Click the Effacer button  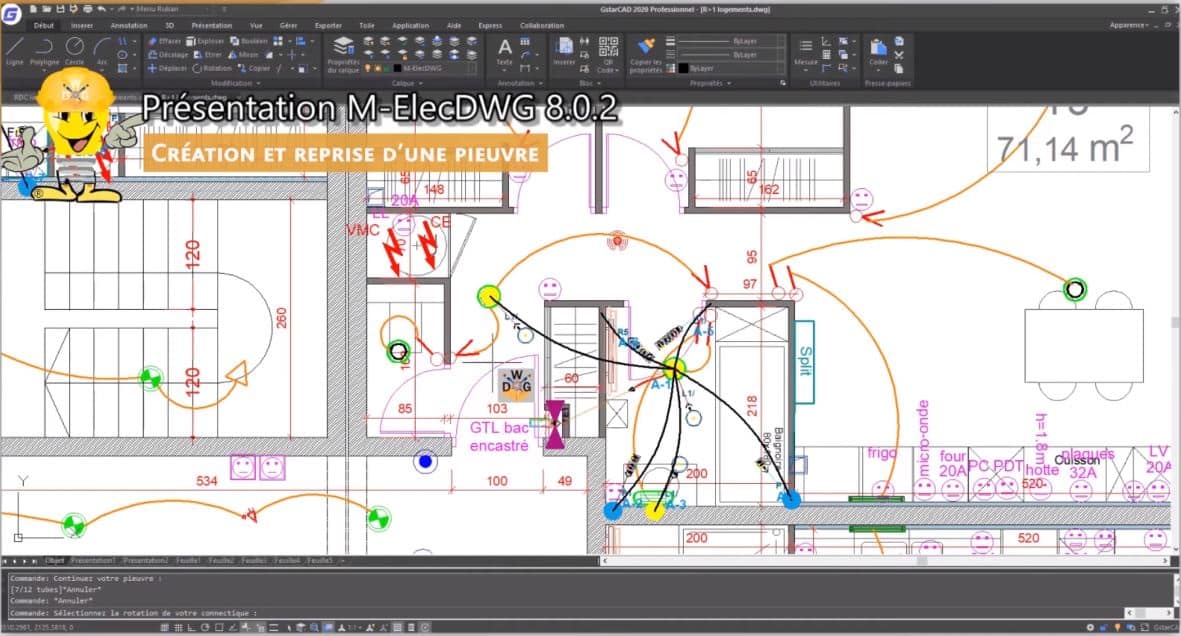[165, 41]
